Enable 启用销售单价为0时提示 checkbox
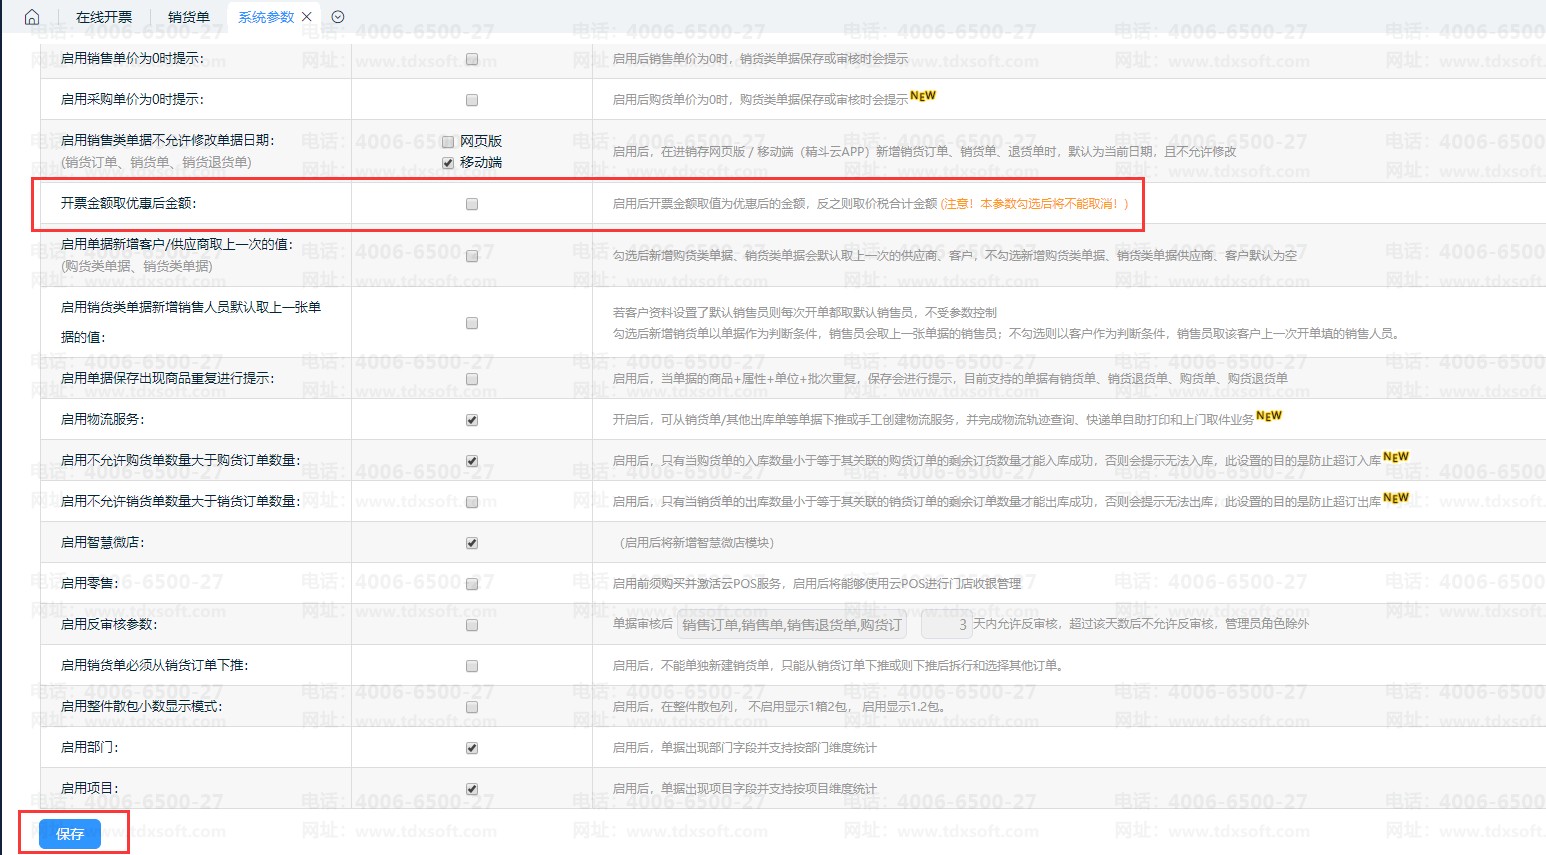 point(472,59)
